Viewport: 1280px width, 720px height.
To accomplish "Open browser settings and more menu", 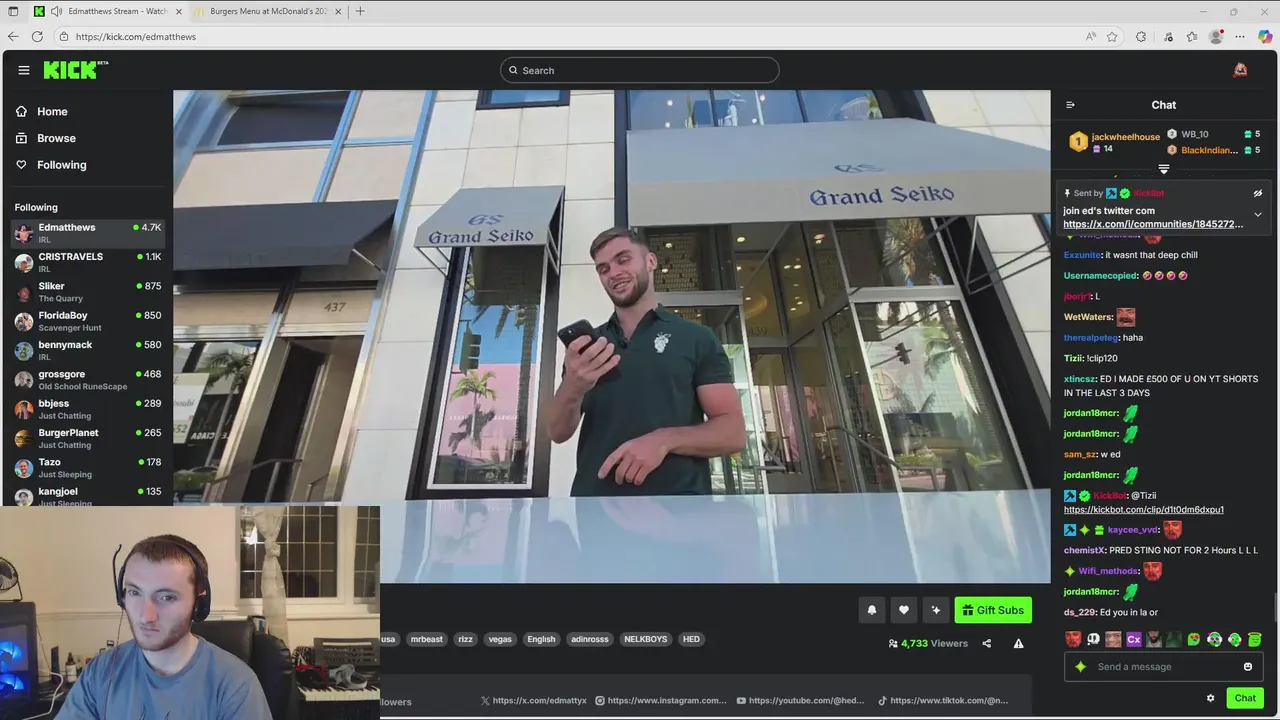I will click(x=1240, y=37).
